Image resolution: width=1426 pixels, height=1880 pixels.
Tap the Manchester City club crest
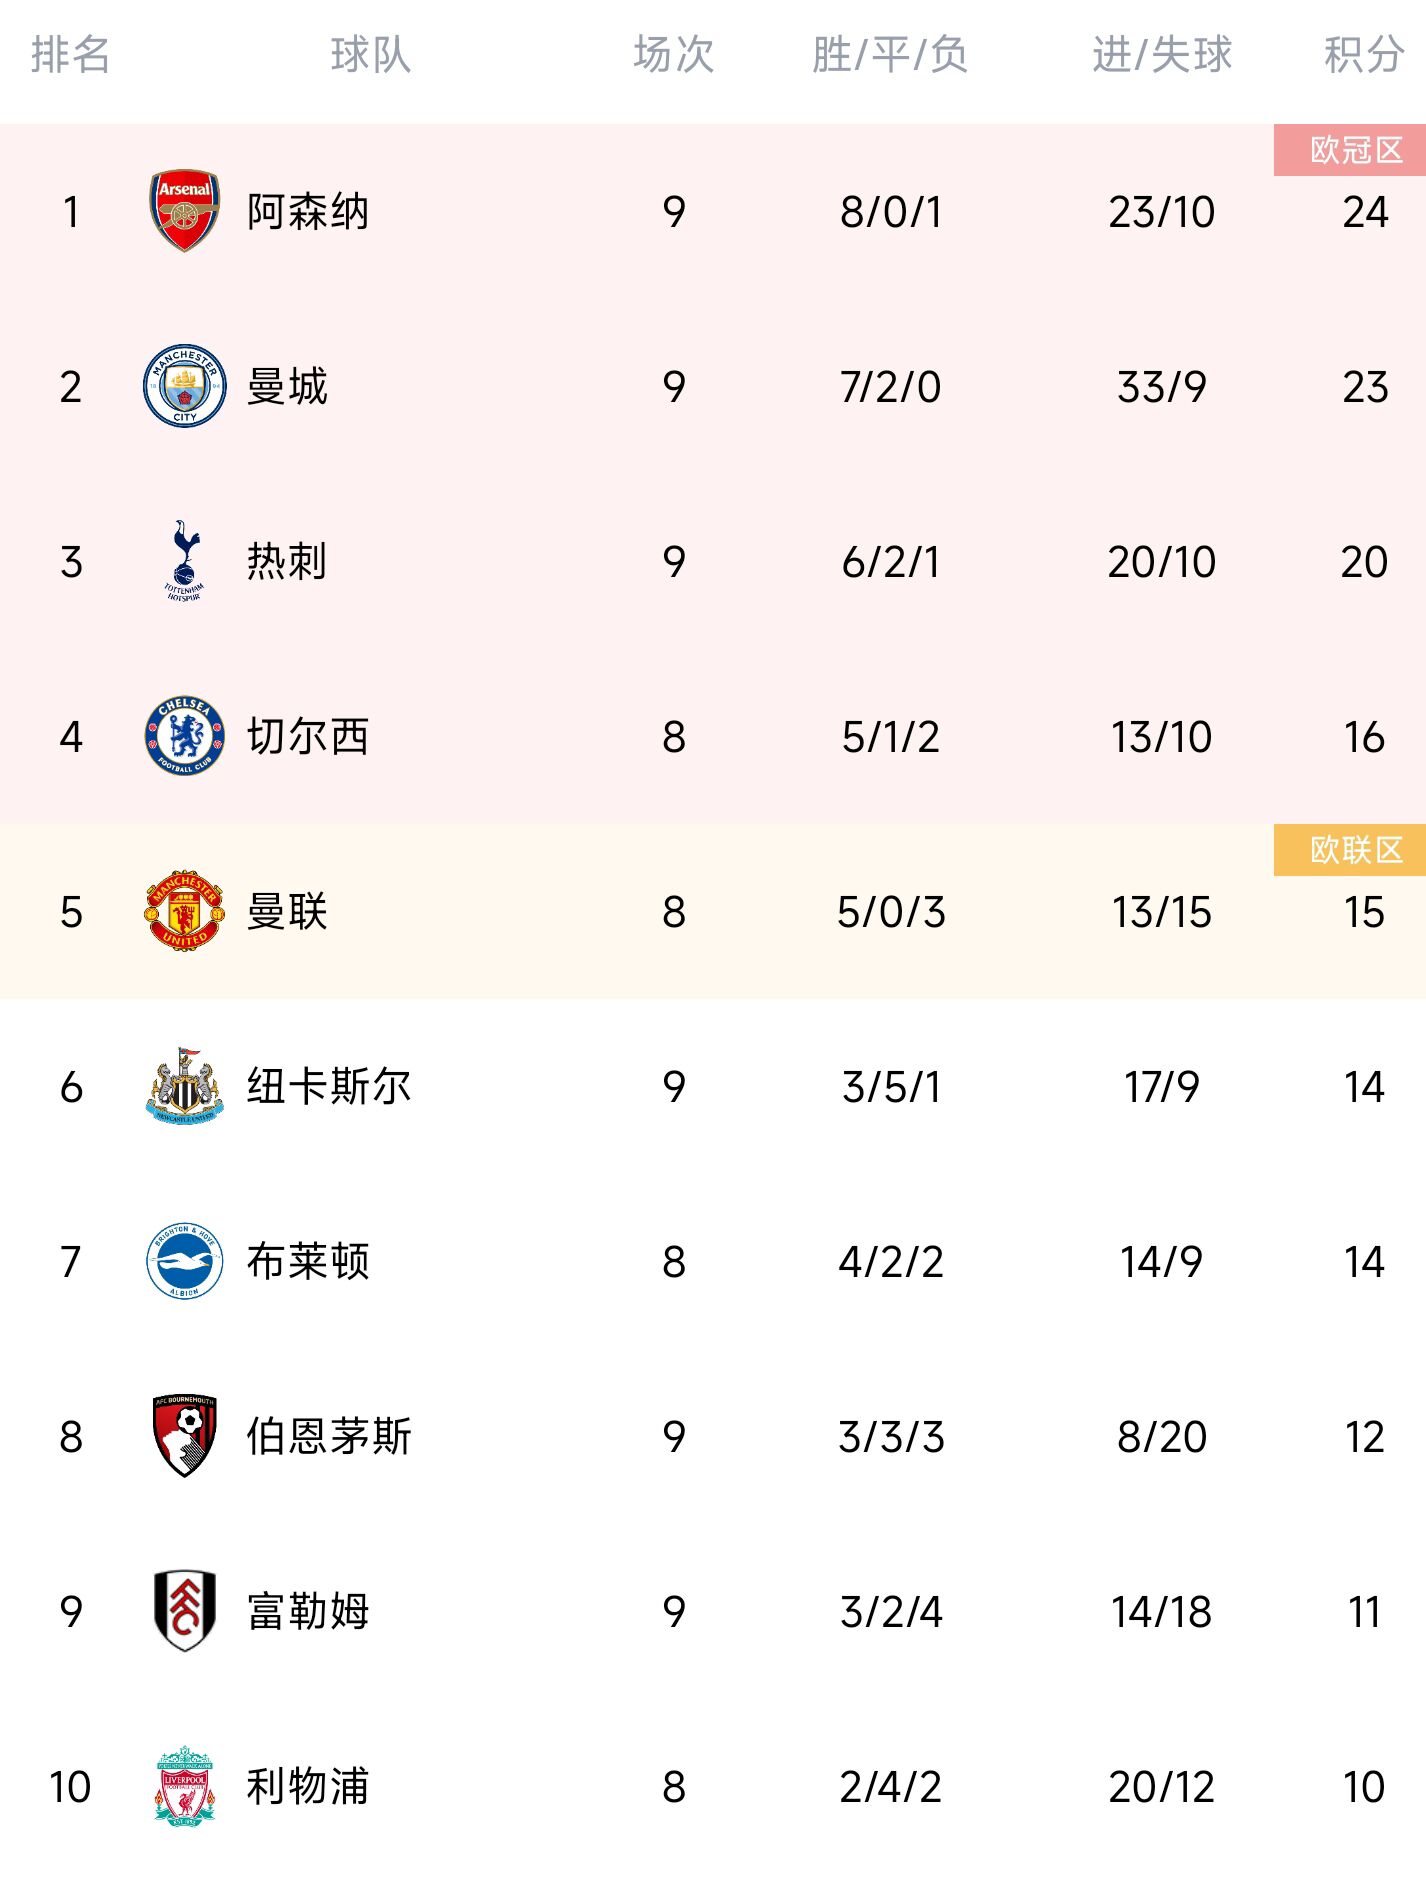click(185, 386)
